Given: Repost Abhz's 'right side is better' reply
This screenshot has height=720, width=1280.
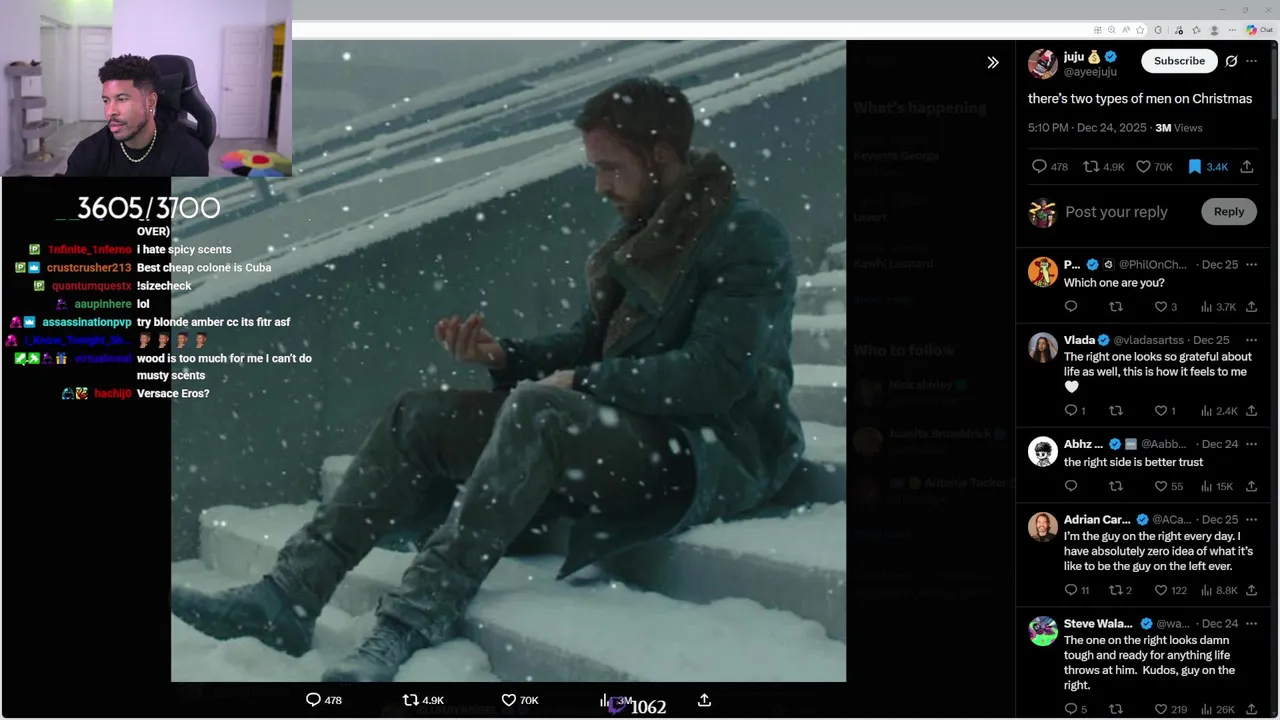Looking at the screenshot, I should click(x=1116, y=486).
